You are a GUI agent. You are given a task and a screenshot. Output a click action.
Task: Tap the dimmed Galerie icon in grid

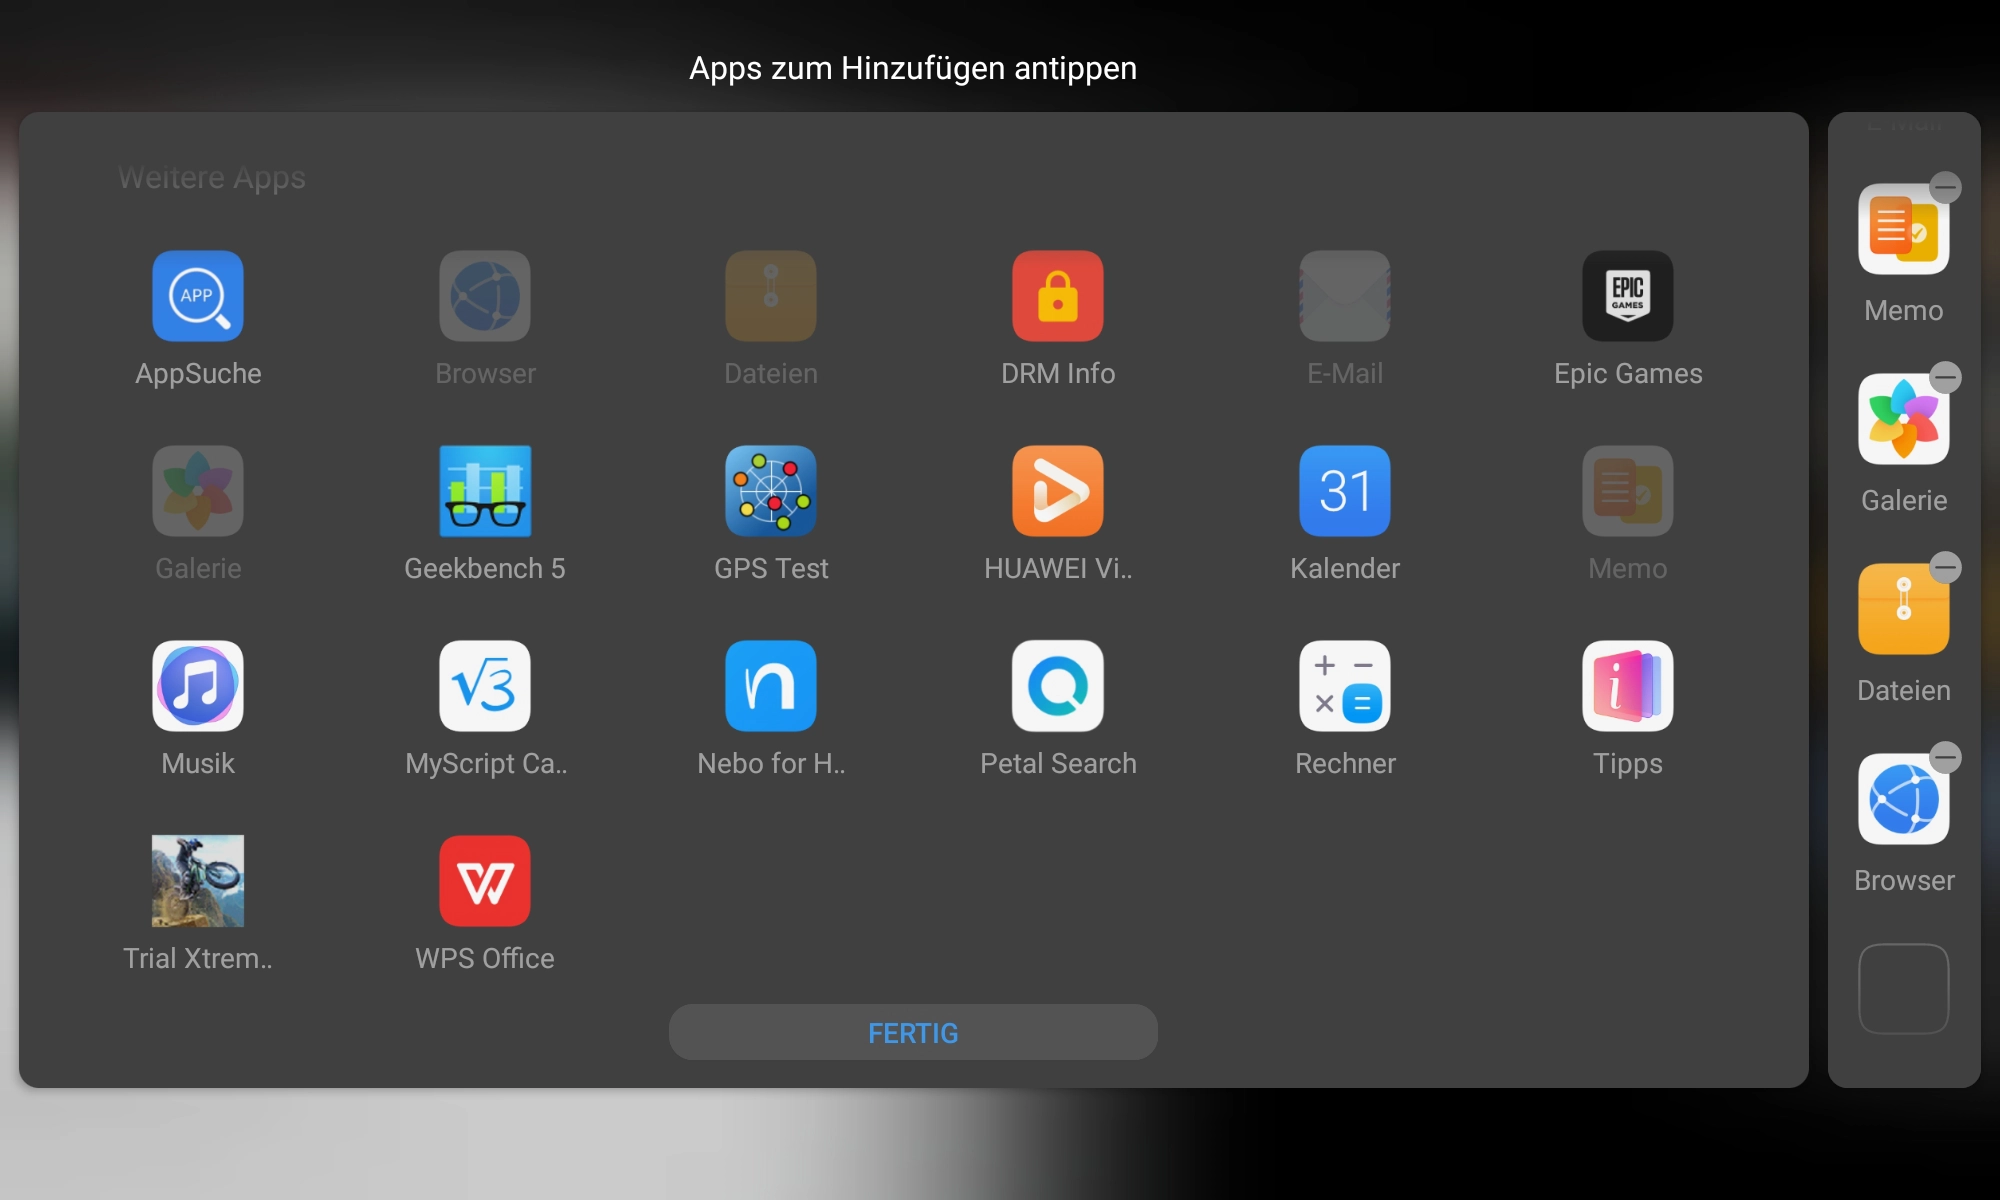click(x=198, y=491)
